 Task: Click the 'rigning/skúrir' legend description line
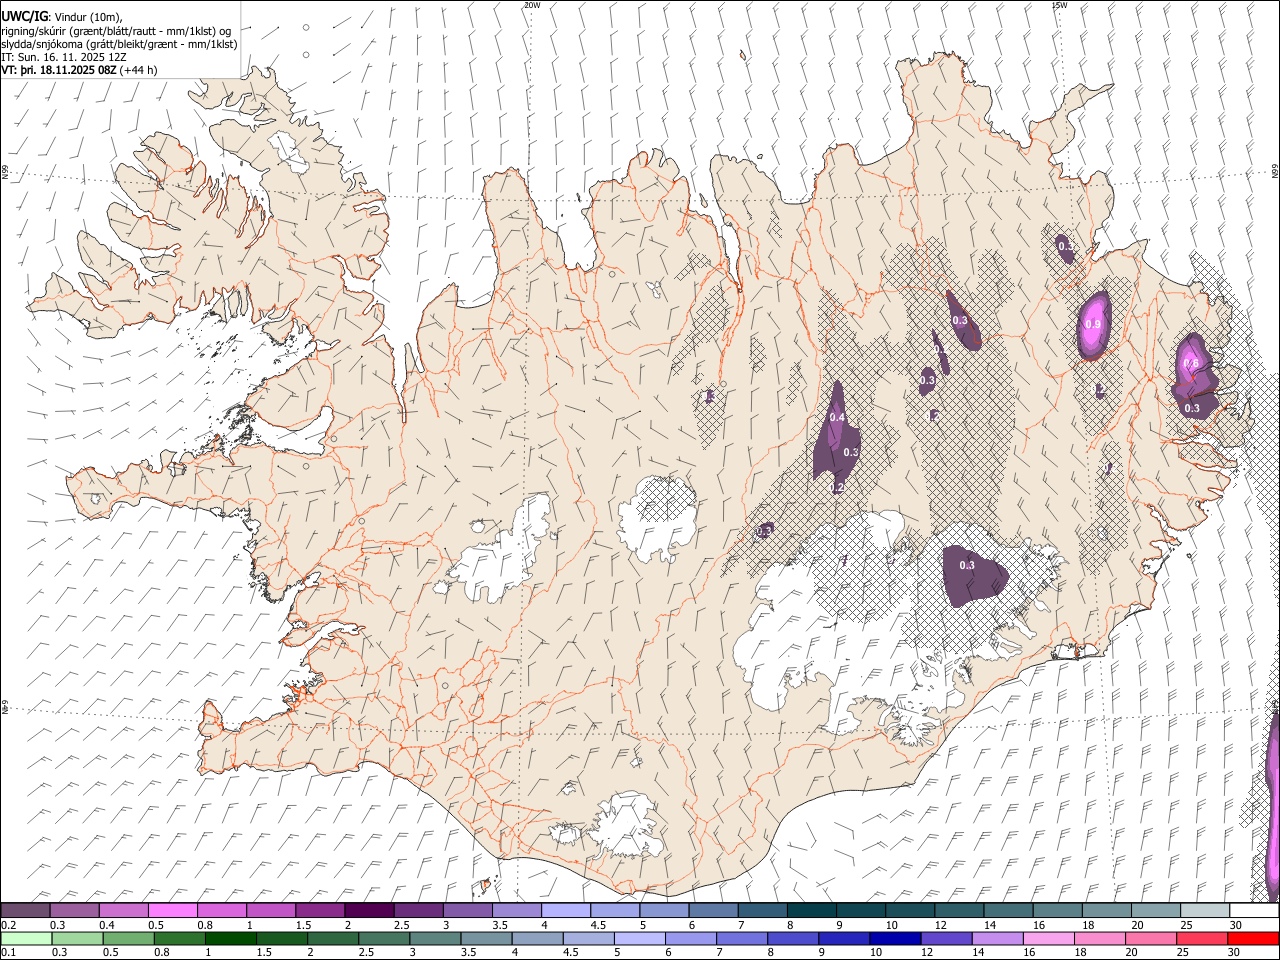click(116, 31)
